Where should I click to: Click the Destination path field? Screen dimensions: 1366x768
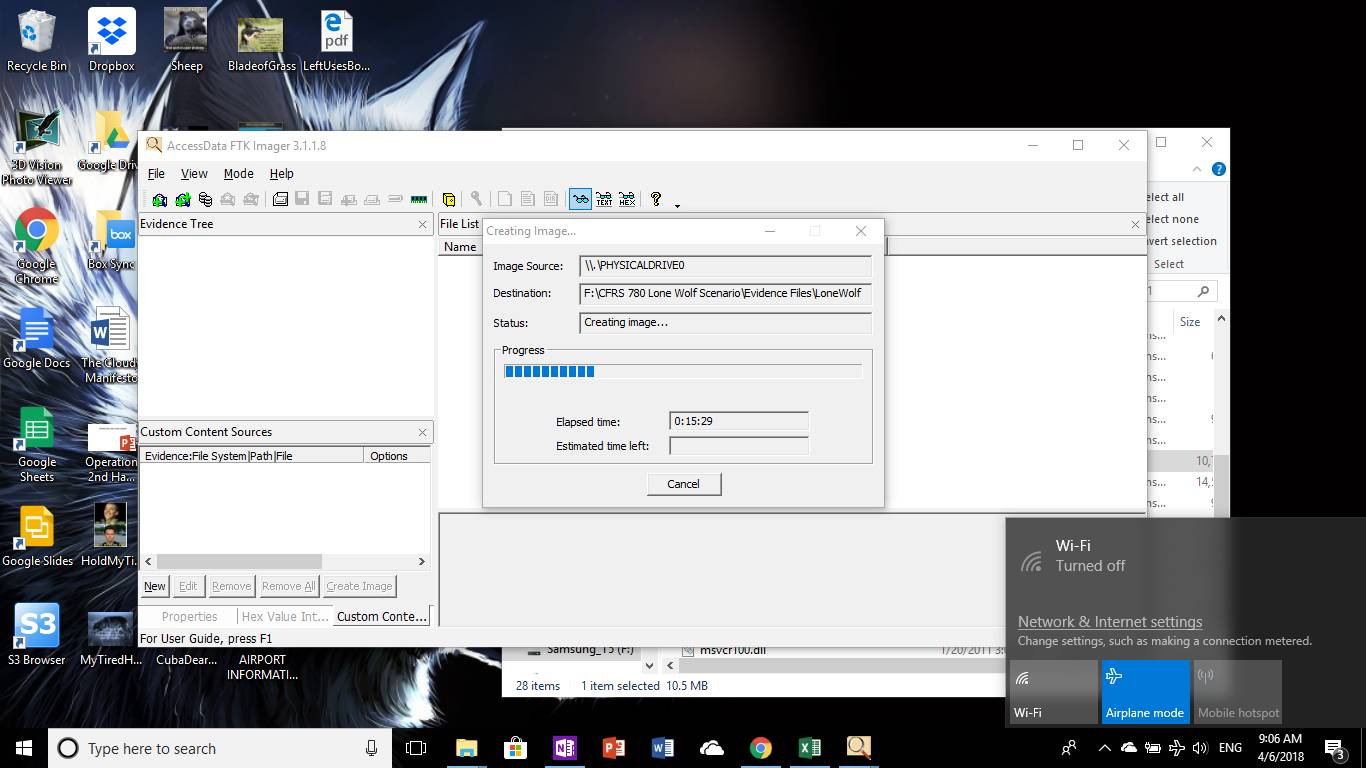(x=725, y=294)
